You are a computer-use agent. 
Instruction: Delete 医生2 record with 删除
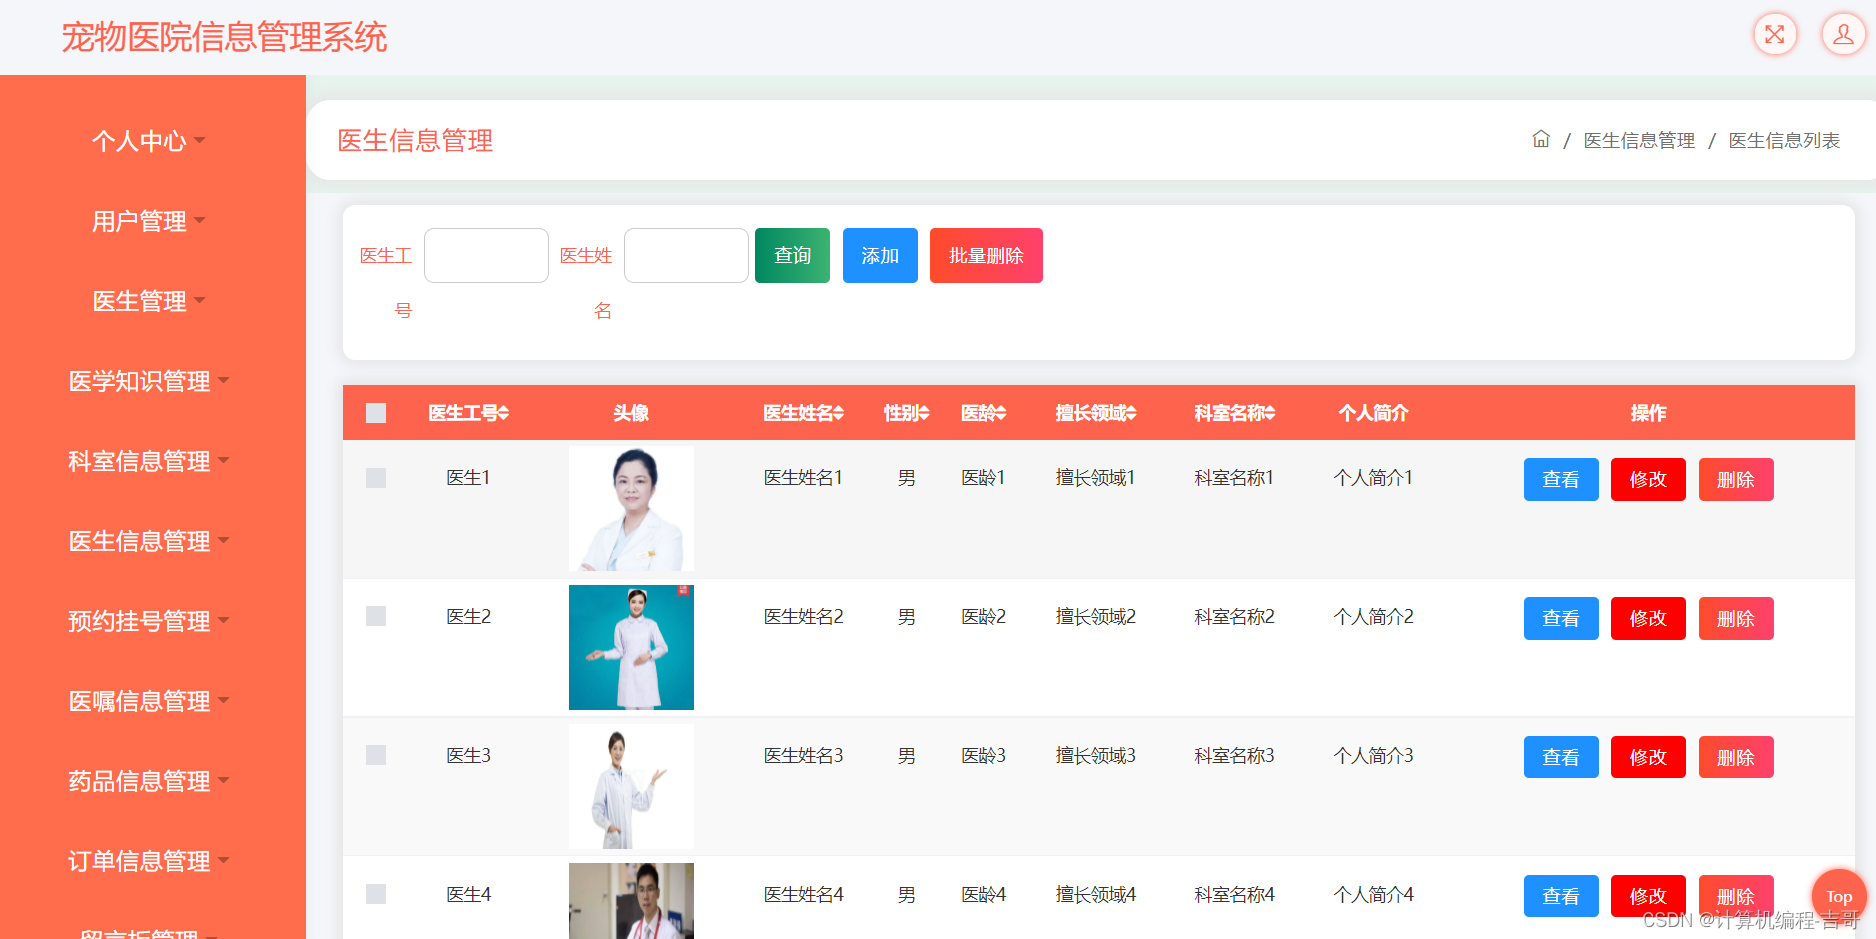tap(1736, 618)
